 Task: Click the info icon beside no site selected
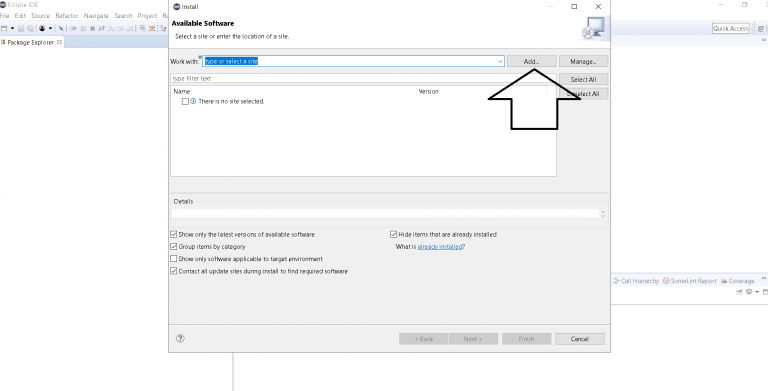193,101
